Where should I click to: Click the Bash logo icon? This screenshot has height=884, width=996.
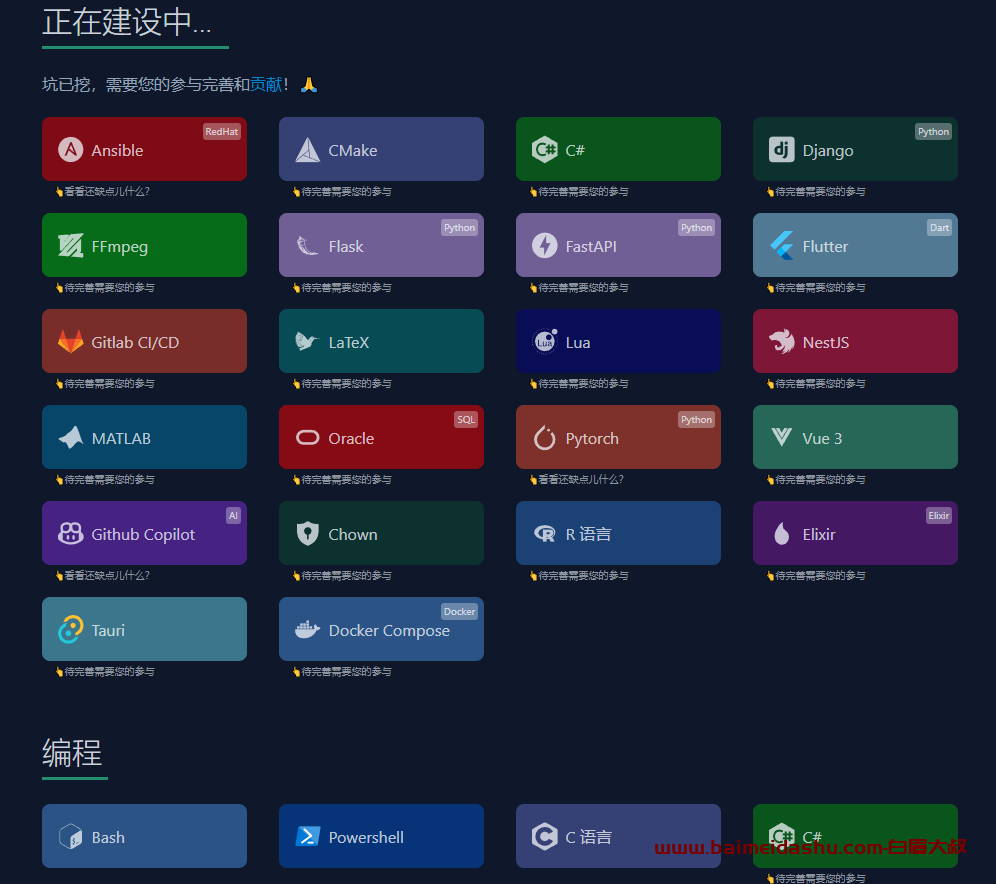coord(71,836)
